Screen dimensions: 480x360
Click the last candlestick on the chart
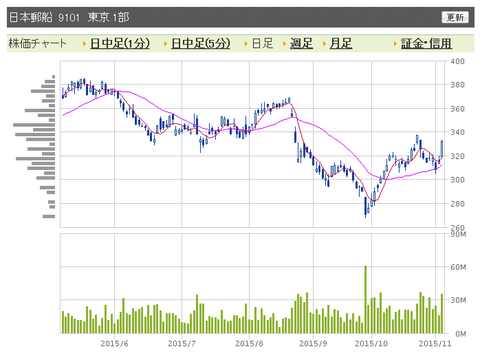click(x=442, y=148)
